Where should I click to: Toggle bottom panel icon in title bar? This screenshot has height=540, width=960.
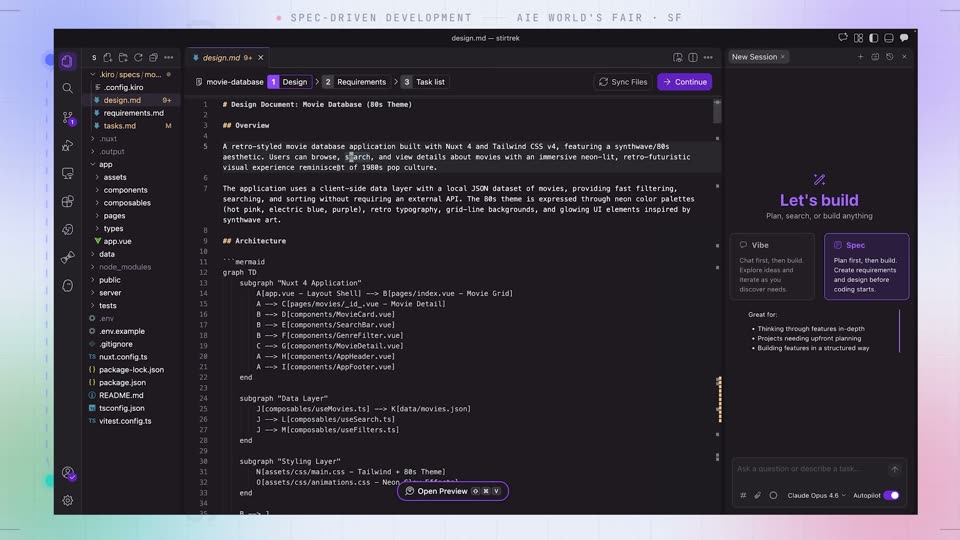point(889,38)
